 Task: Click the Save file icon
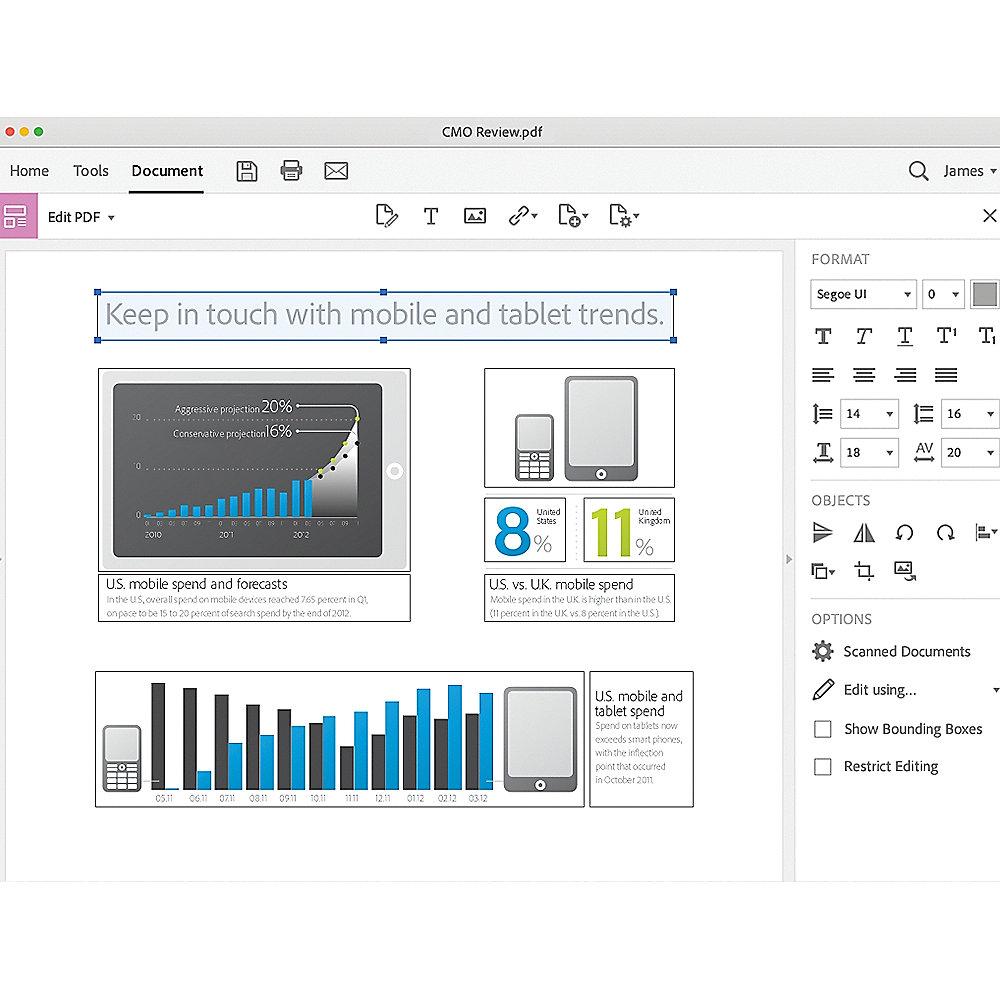tap(247, 171)
